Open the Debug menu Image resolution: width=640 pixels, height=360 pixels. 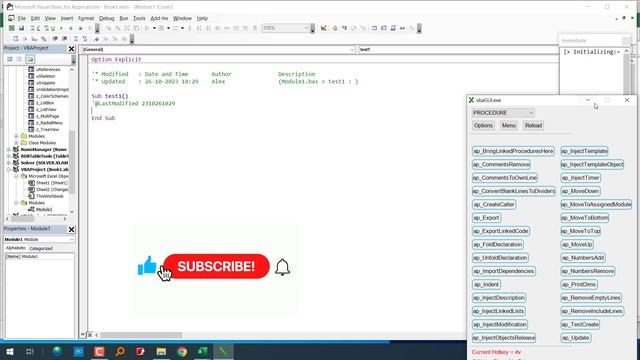[x=107, y=18]
